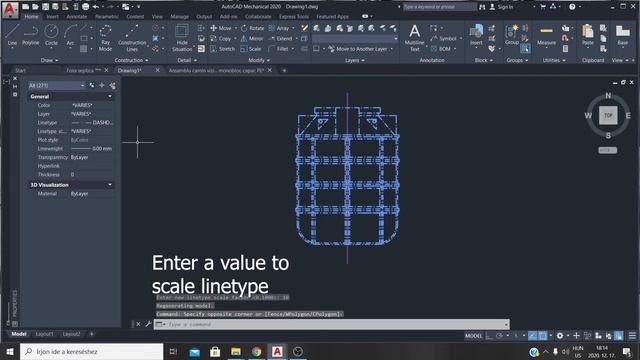Open a new drawing tab
This screenshot has width=640, height=360.
point(284,70)
